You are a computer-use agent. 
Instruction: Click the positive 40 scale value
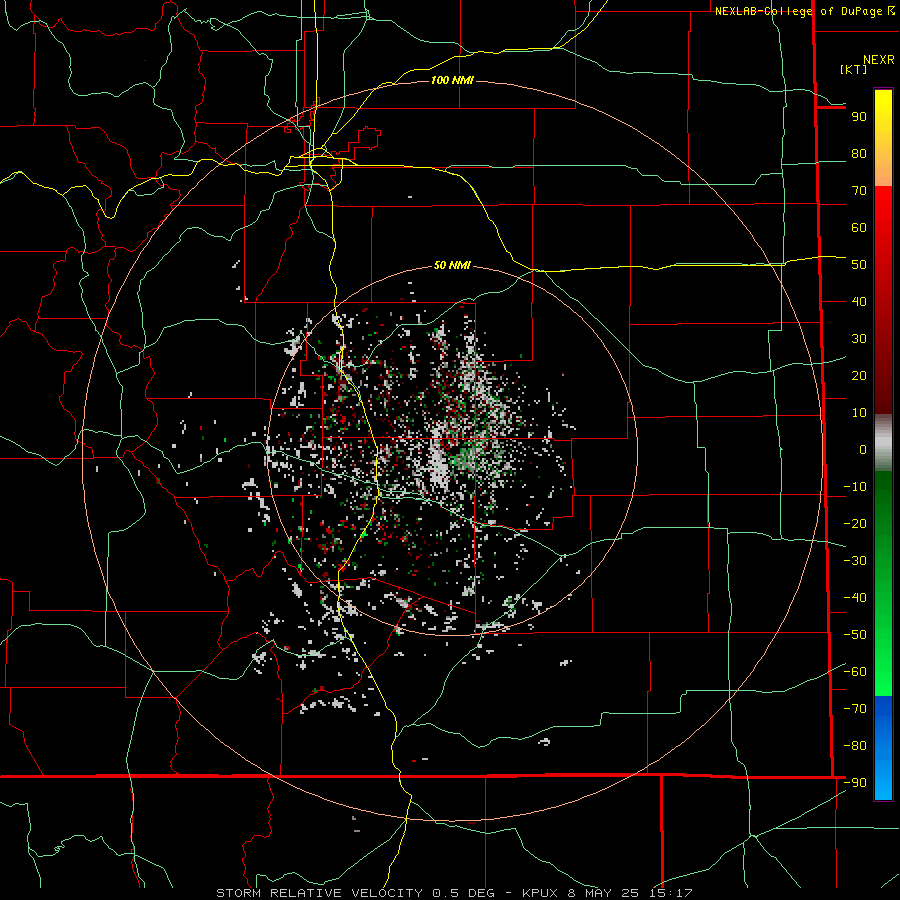(859, 302)
